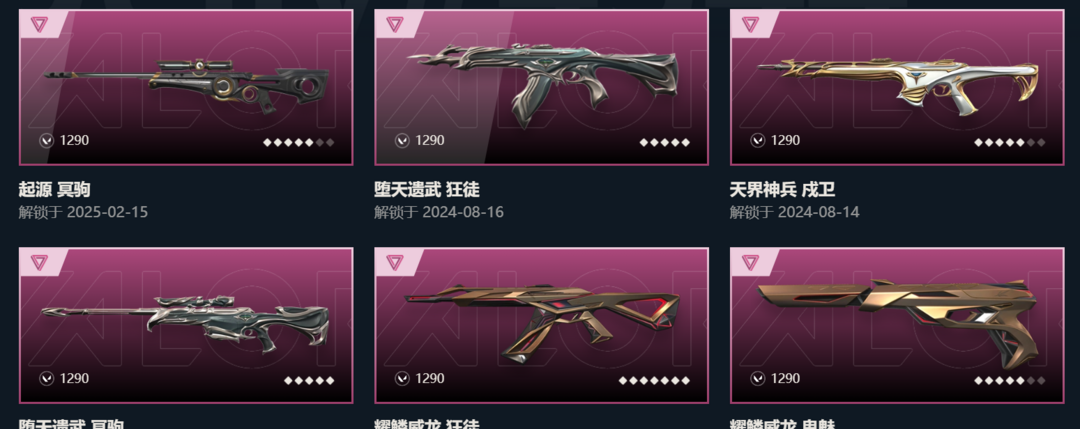
Task: Click the VP currency icon on 天界神兵 戍卫 card
Action: coord(758,140)
